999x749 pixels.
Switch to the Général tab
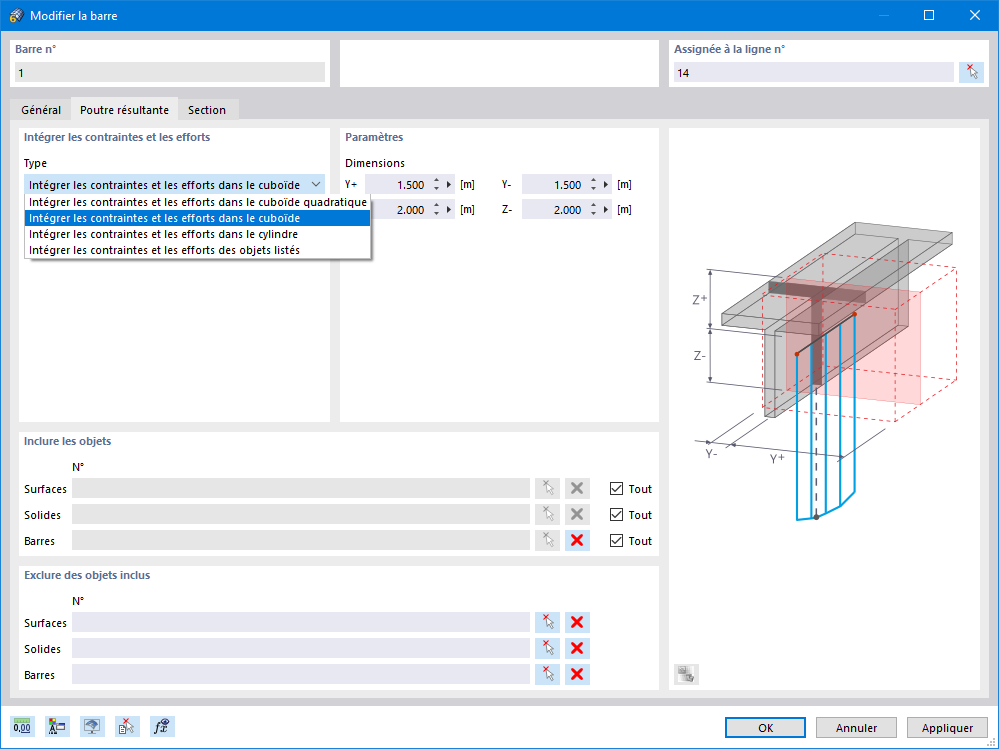click(x=41, y=110)
